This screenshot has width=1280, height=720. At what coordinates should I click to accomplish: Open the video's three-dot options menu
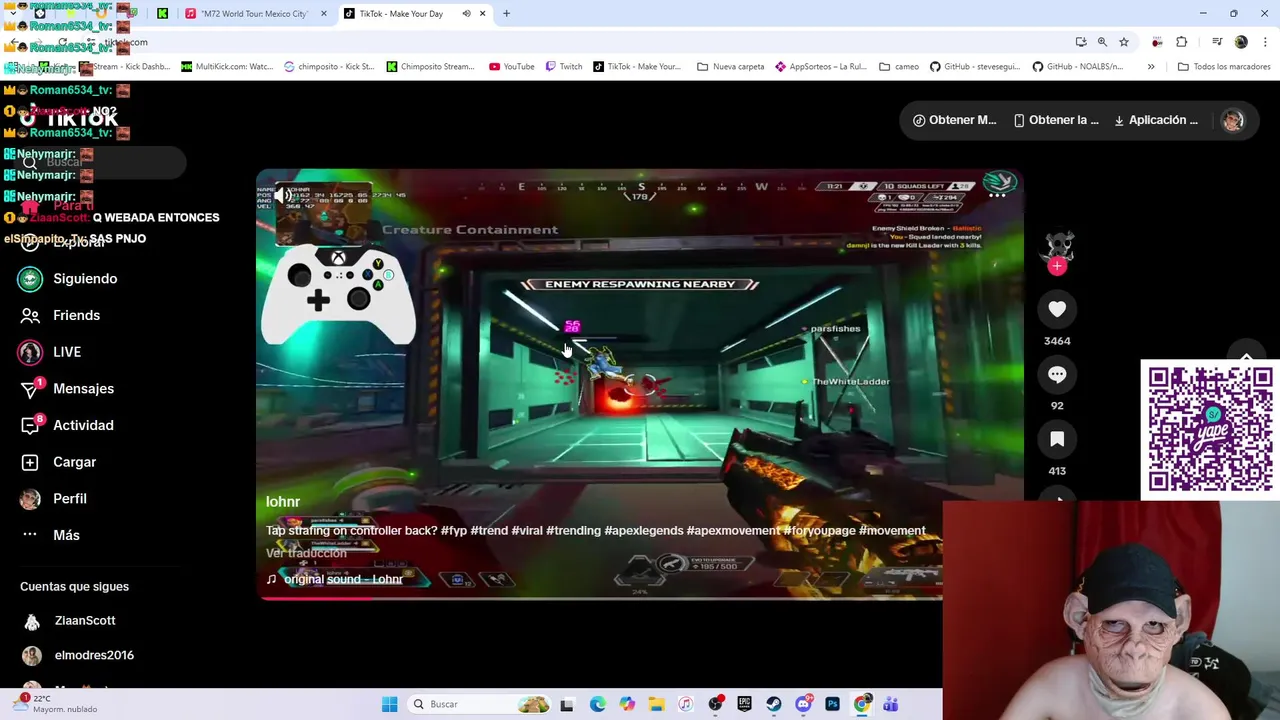point(997,196)
